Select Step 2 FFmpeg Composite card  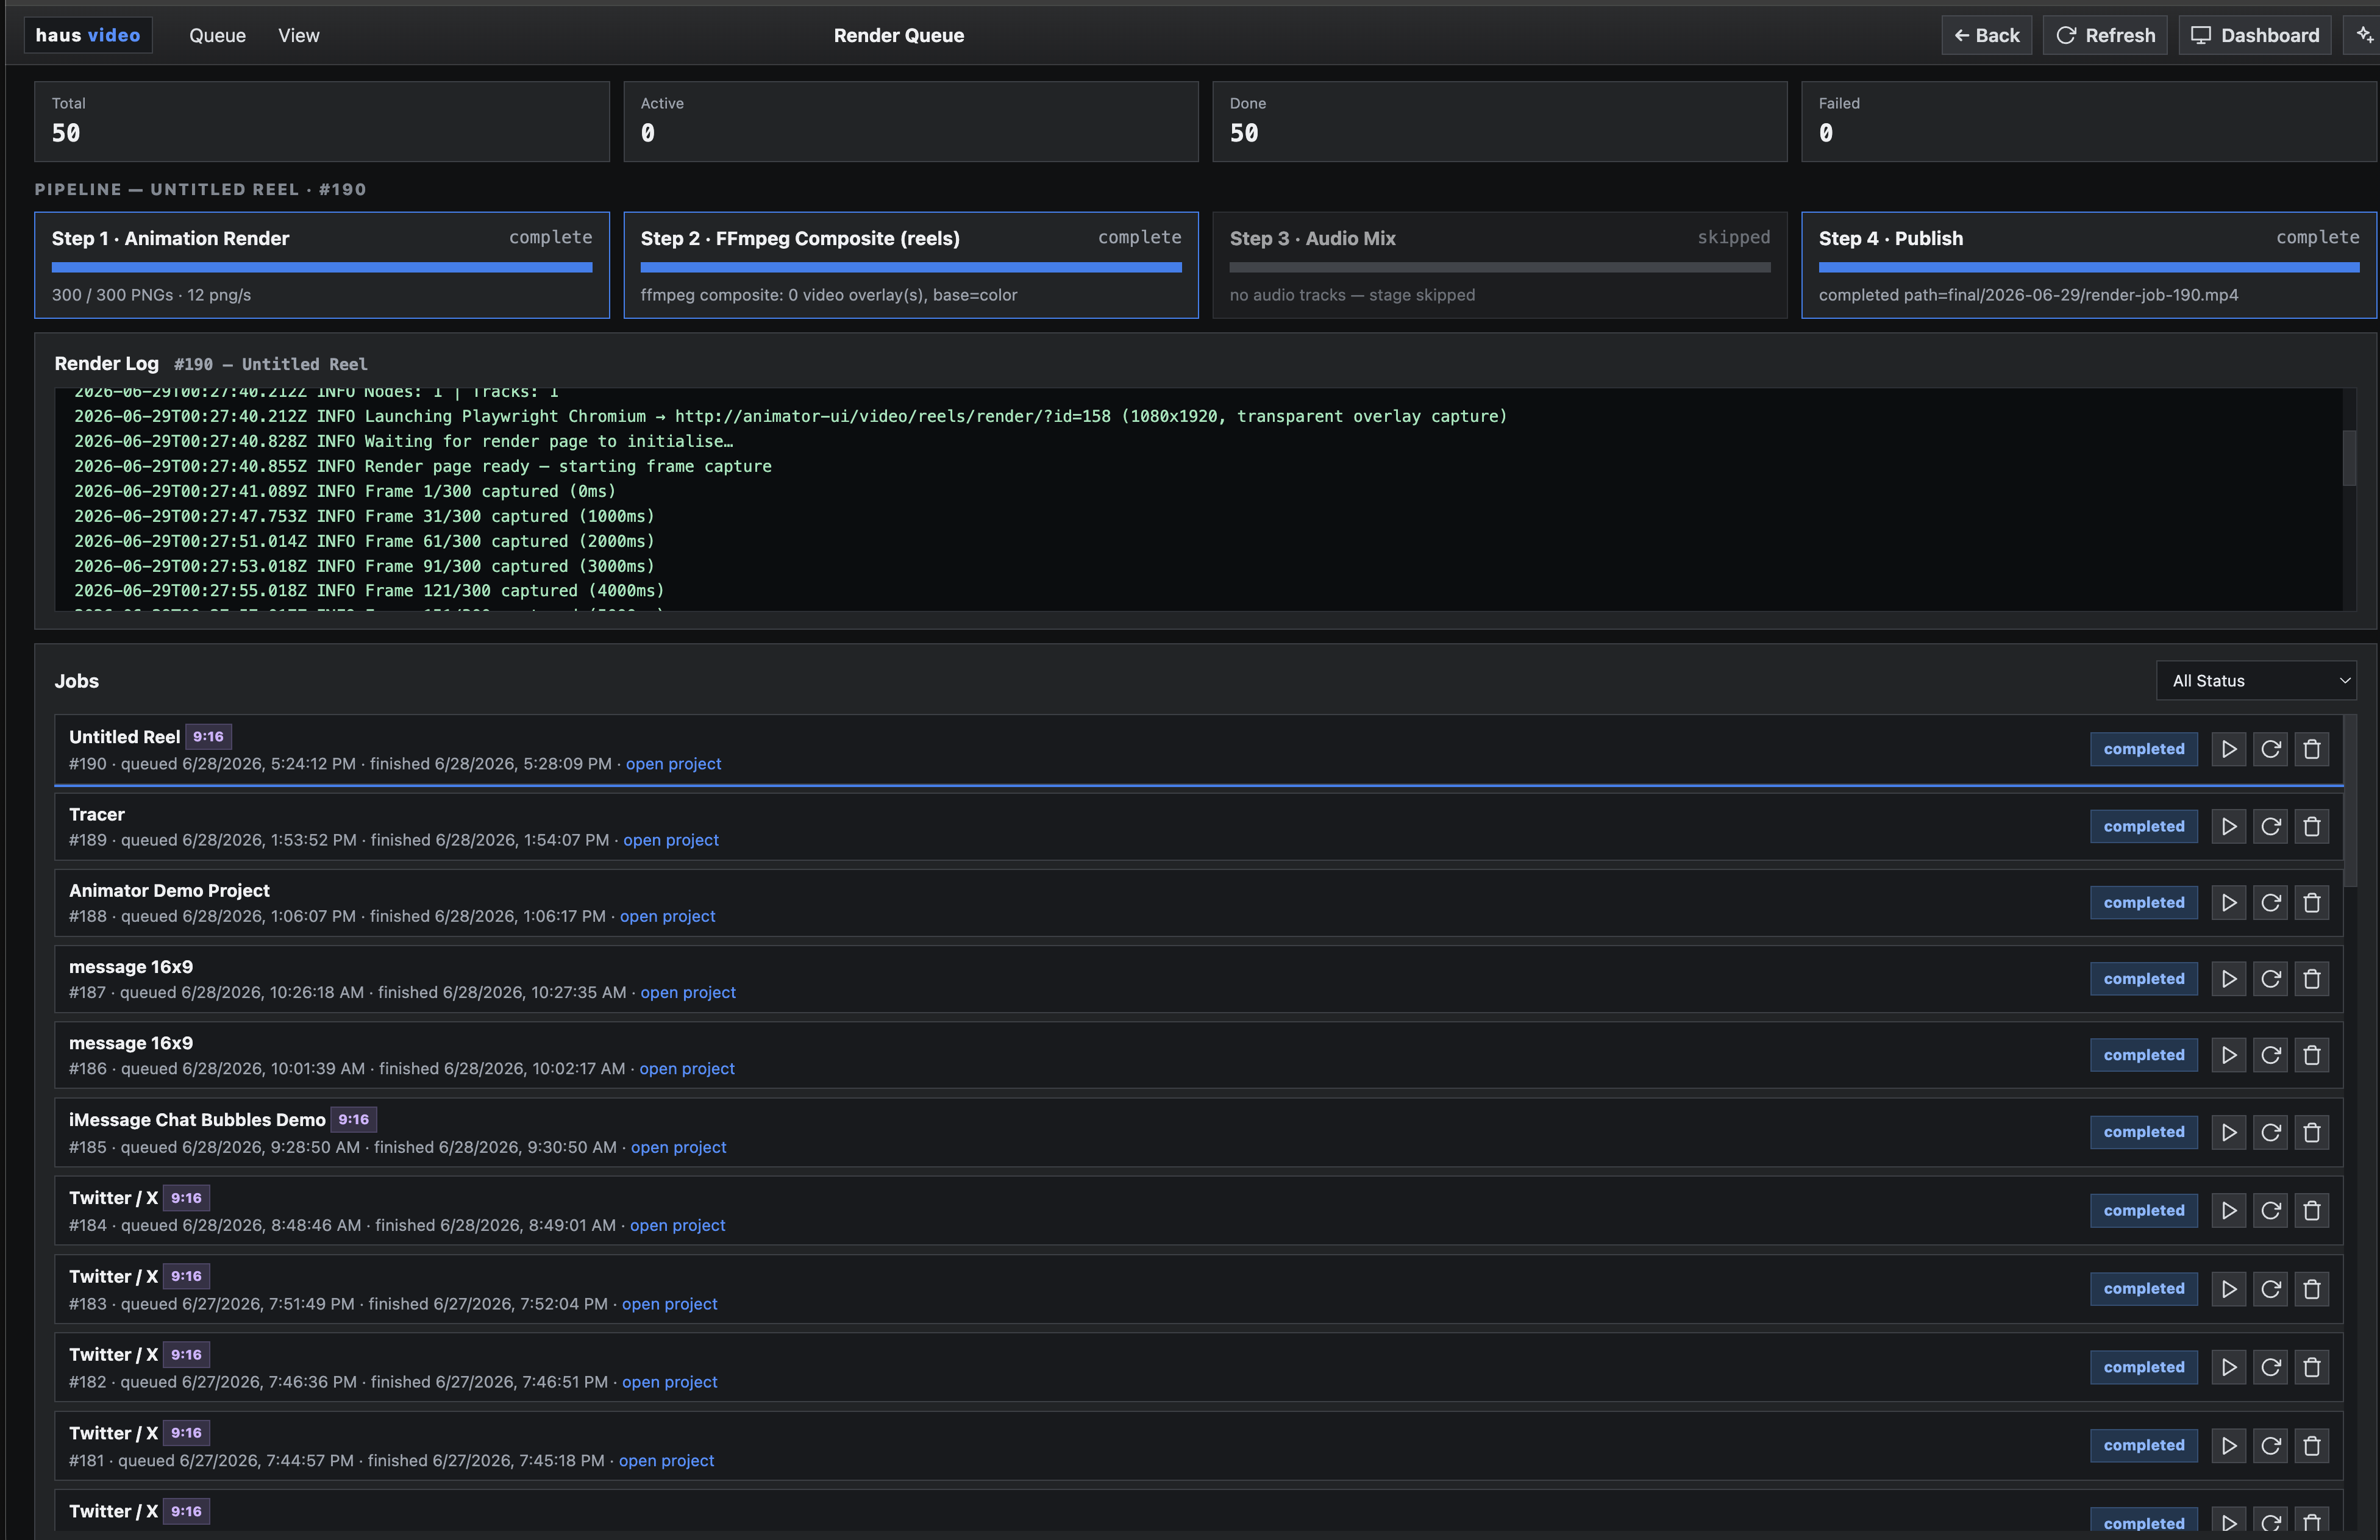[x=911, y=265]
